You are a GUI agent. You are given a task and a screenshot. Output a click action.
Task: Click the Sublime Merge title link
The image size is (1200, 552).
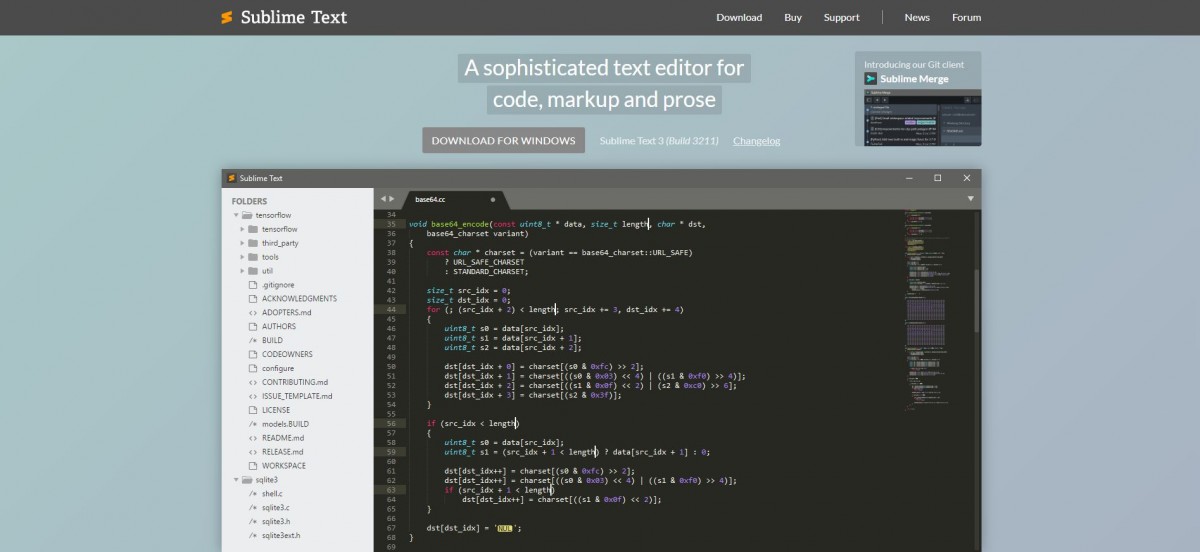(x=914, y=79)
